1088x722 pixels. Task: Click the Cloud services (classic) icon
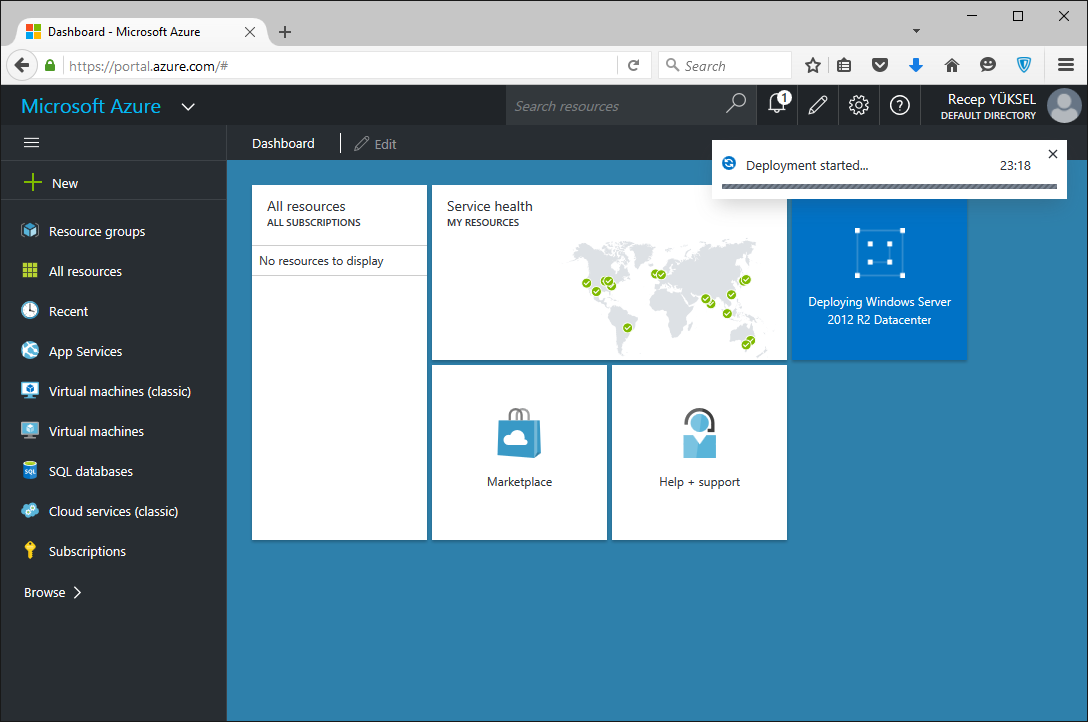click(30, 510)
